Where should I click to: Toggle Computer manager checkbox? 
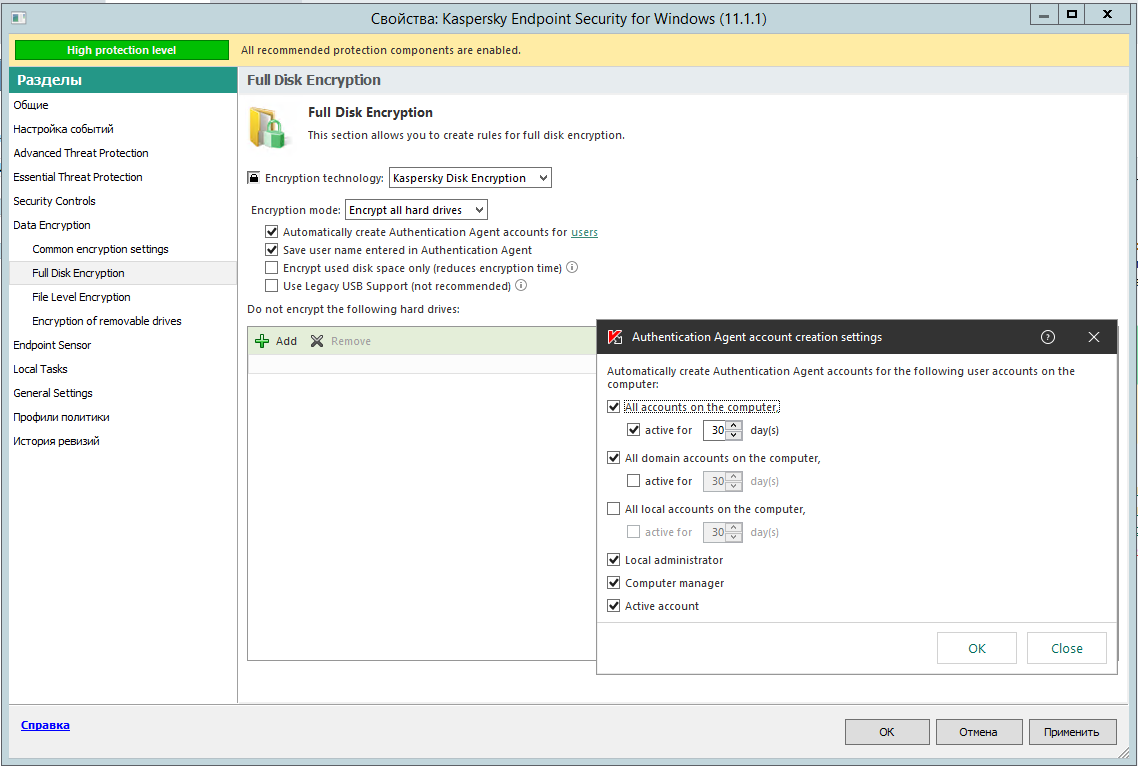point(613,583)
